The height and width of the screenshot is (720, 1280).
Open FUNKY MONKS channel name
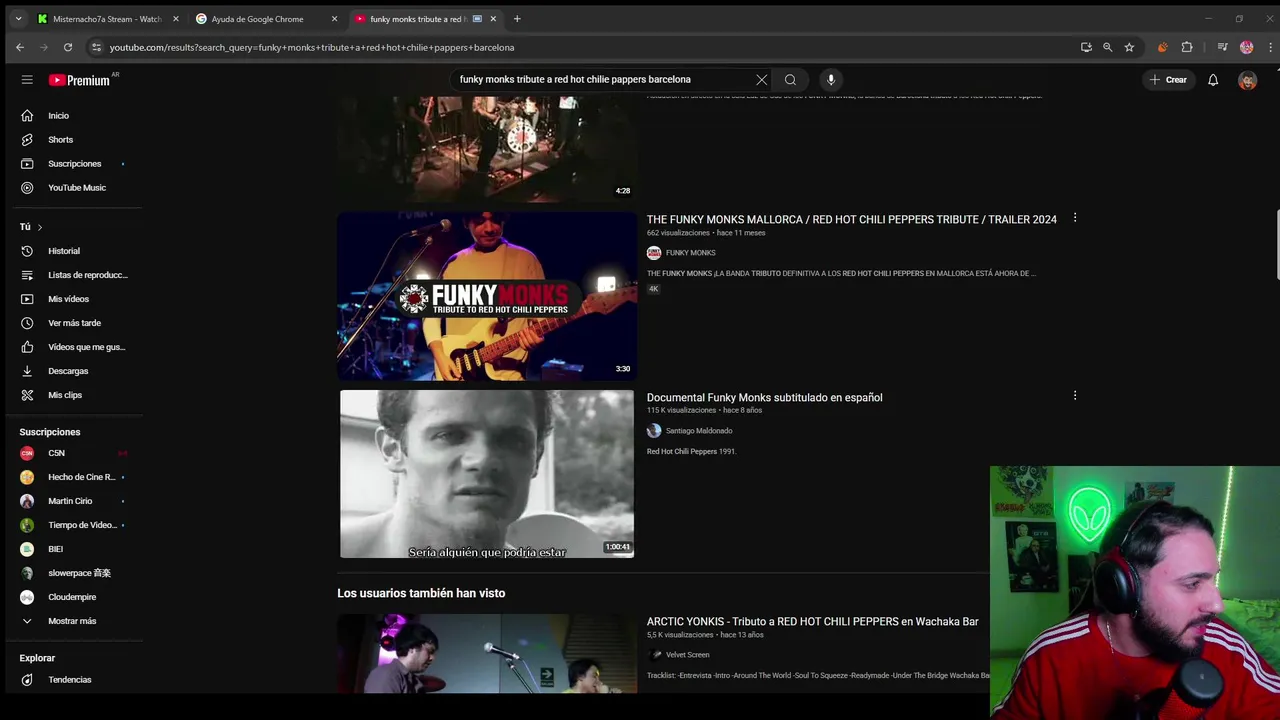[690, 253]
